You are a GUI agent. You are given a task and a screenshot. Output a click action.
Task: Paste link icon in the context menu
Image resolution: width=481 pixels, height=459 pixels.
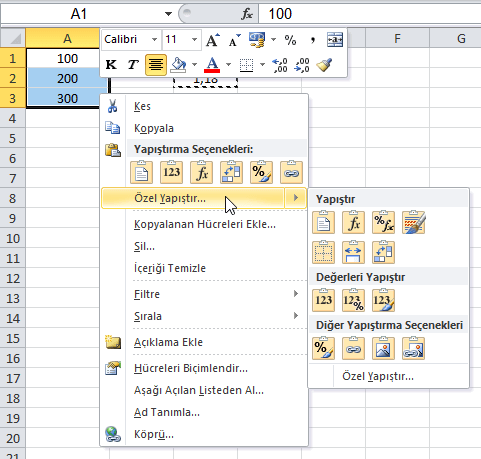tap(291, 172)
